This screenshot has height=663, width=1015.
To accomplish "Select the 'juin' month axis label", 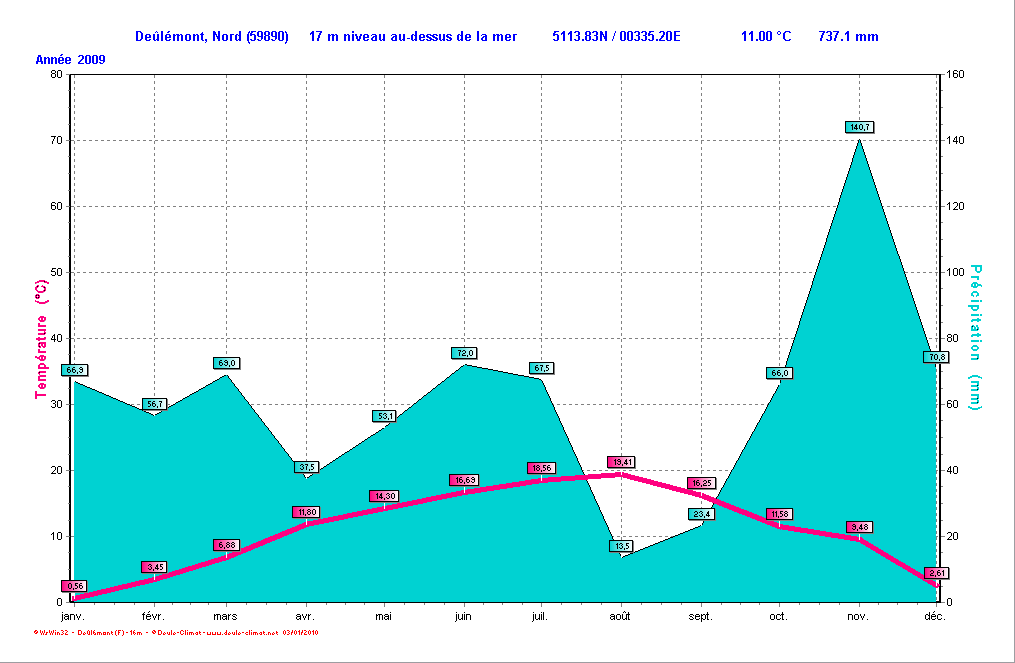I will click(x=463, y=617).
